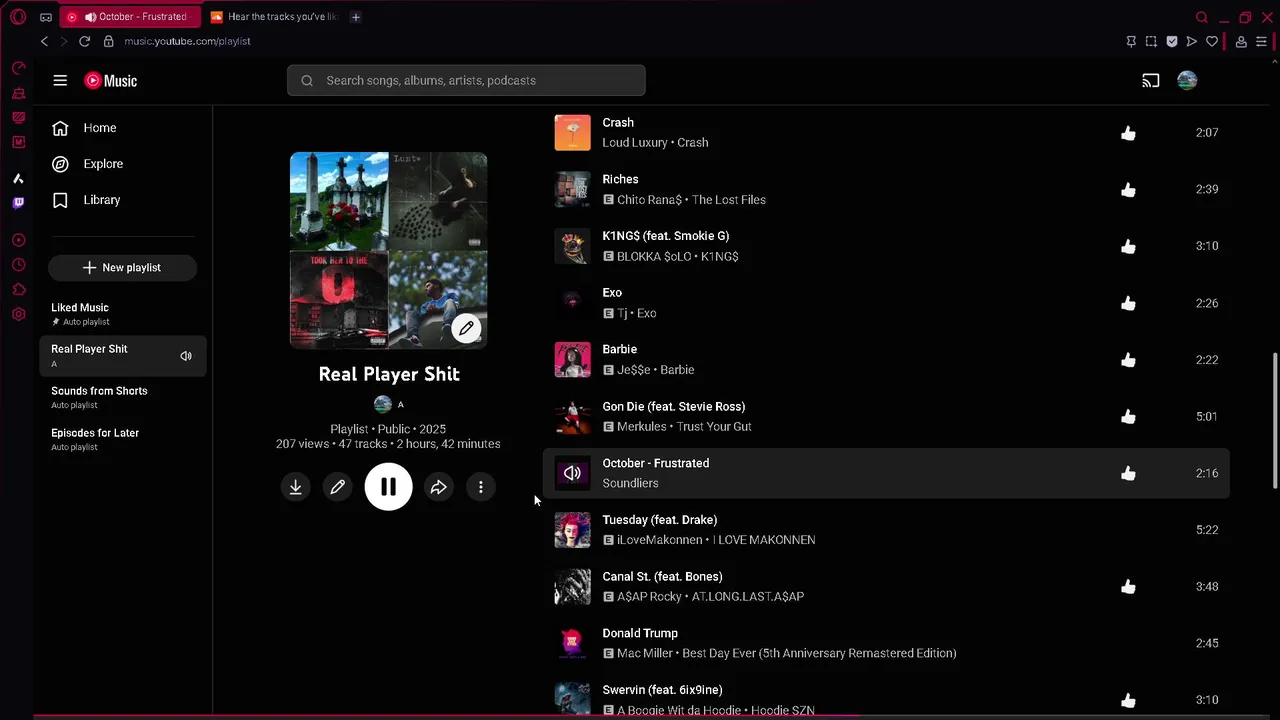Click the Donald Trump song title
This screenshot has width=1280, height=720.
640,633
